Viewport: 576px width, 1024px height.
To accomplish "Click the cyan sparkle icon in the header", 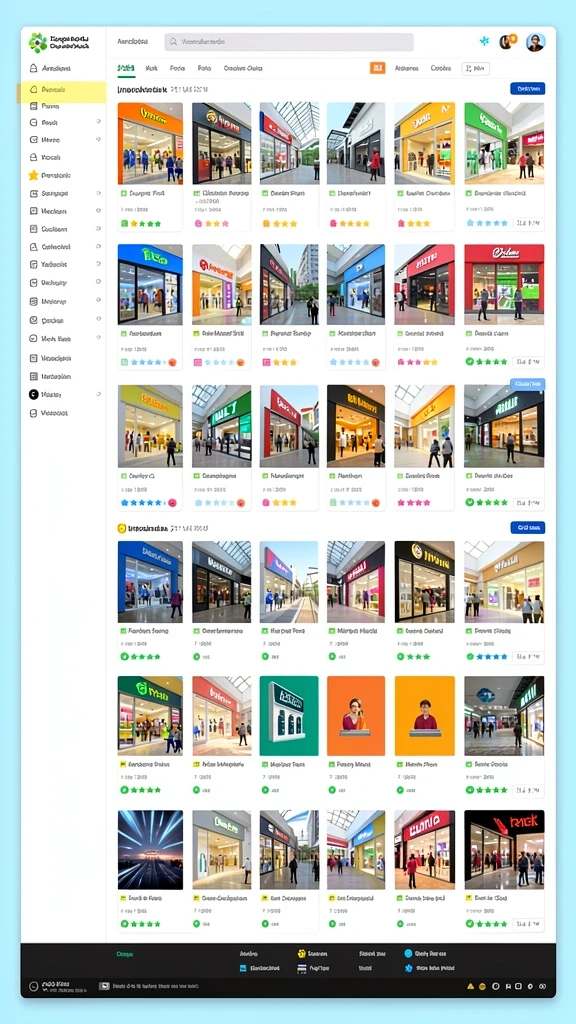I will coord(484,41).
